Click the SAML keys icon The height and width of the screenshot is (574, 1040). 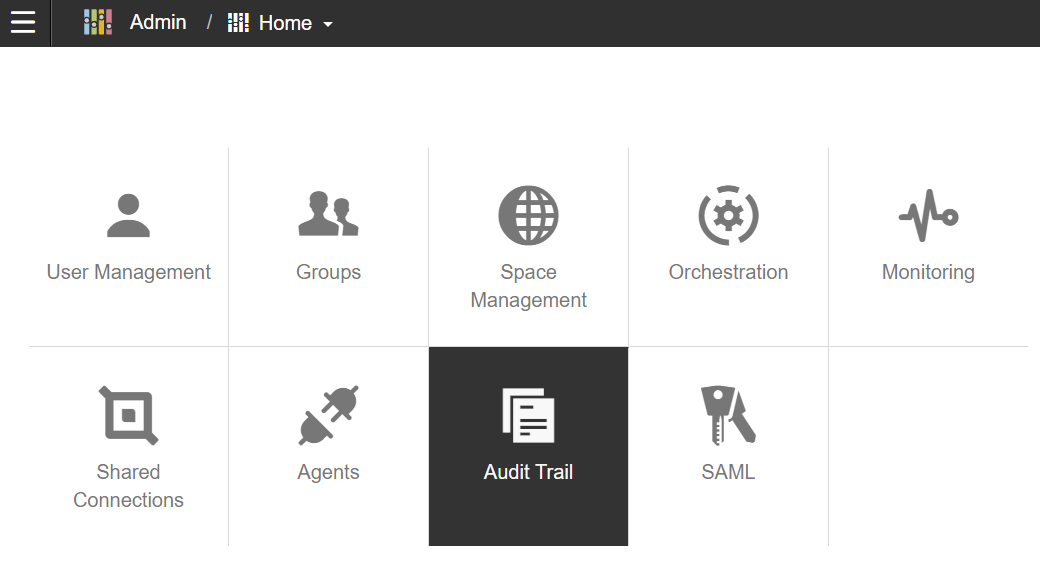(728, 415)
